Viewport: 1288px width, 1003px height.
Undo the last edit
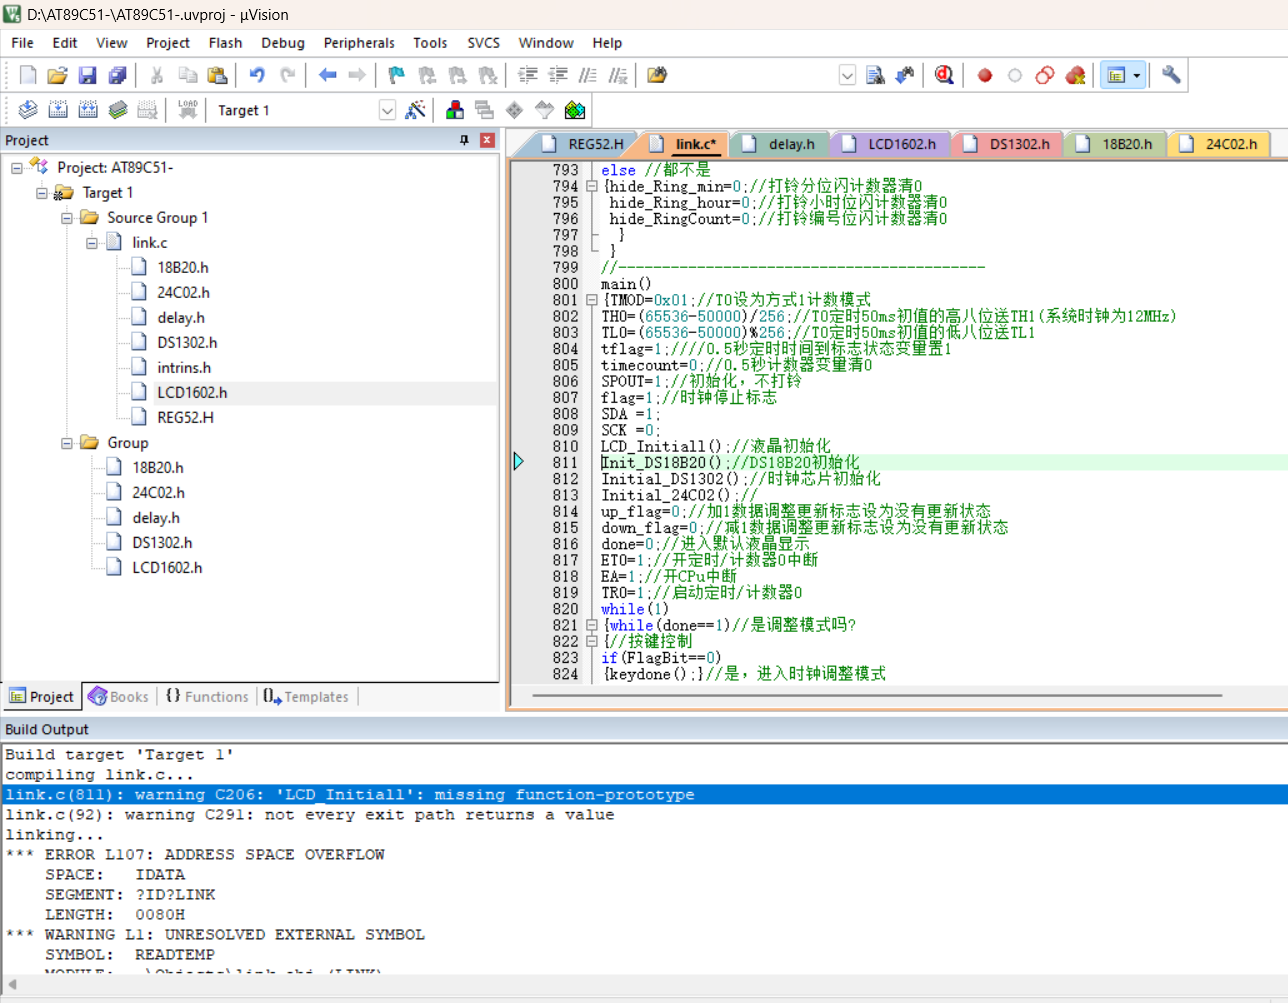[x=257, y=75]
